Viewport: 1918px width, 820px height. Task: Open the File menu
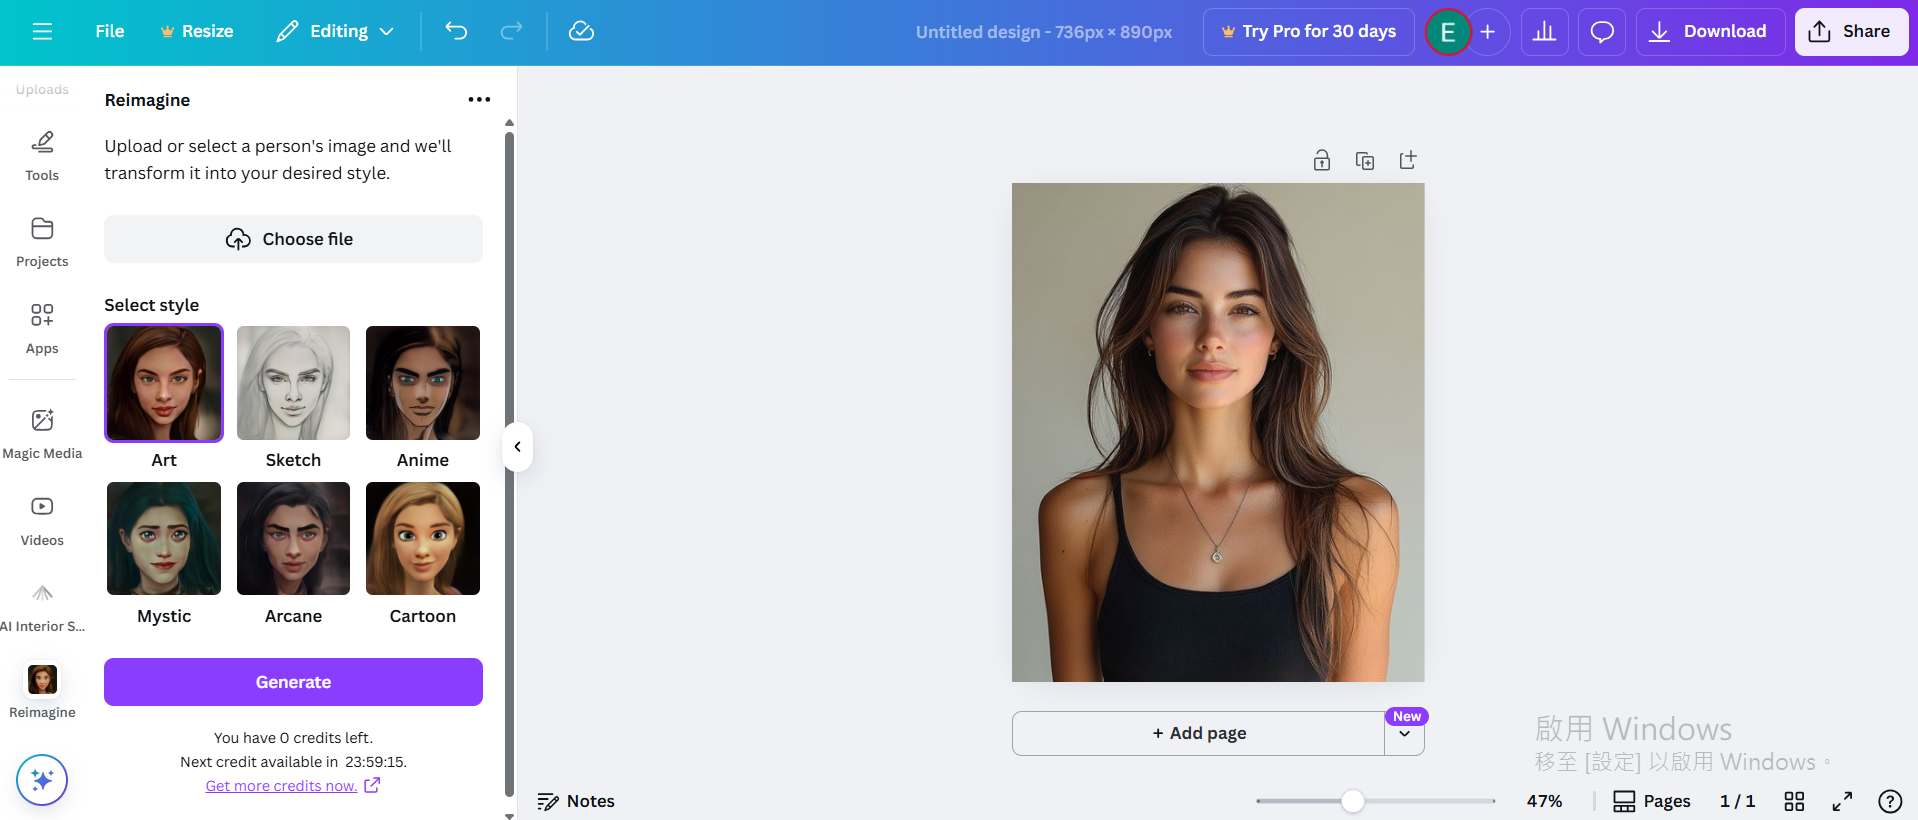coord(110,32)
